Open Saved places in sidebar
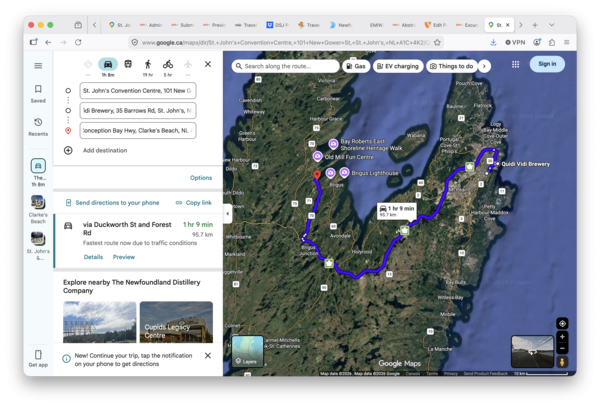600x407 pixels. coord(38,94)
